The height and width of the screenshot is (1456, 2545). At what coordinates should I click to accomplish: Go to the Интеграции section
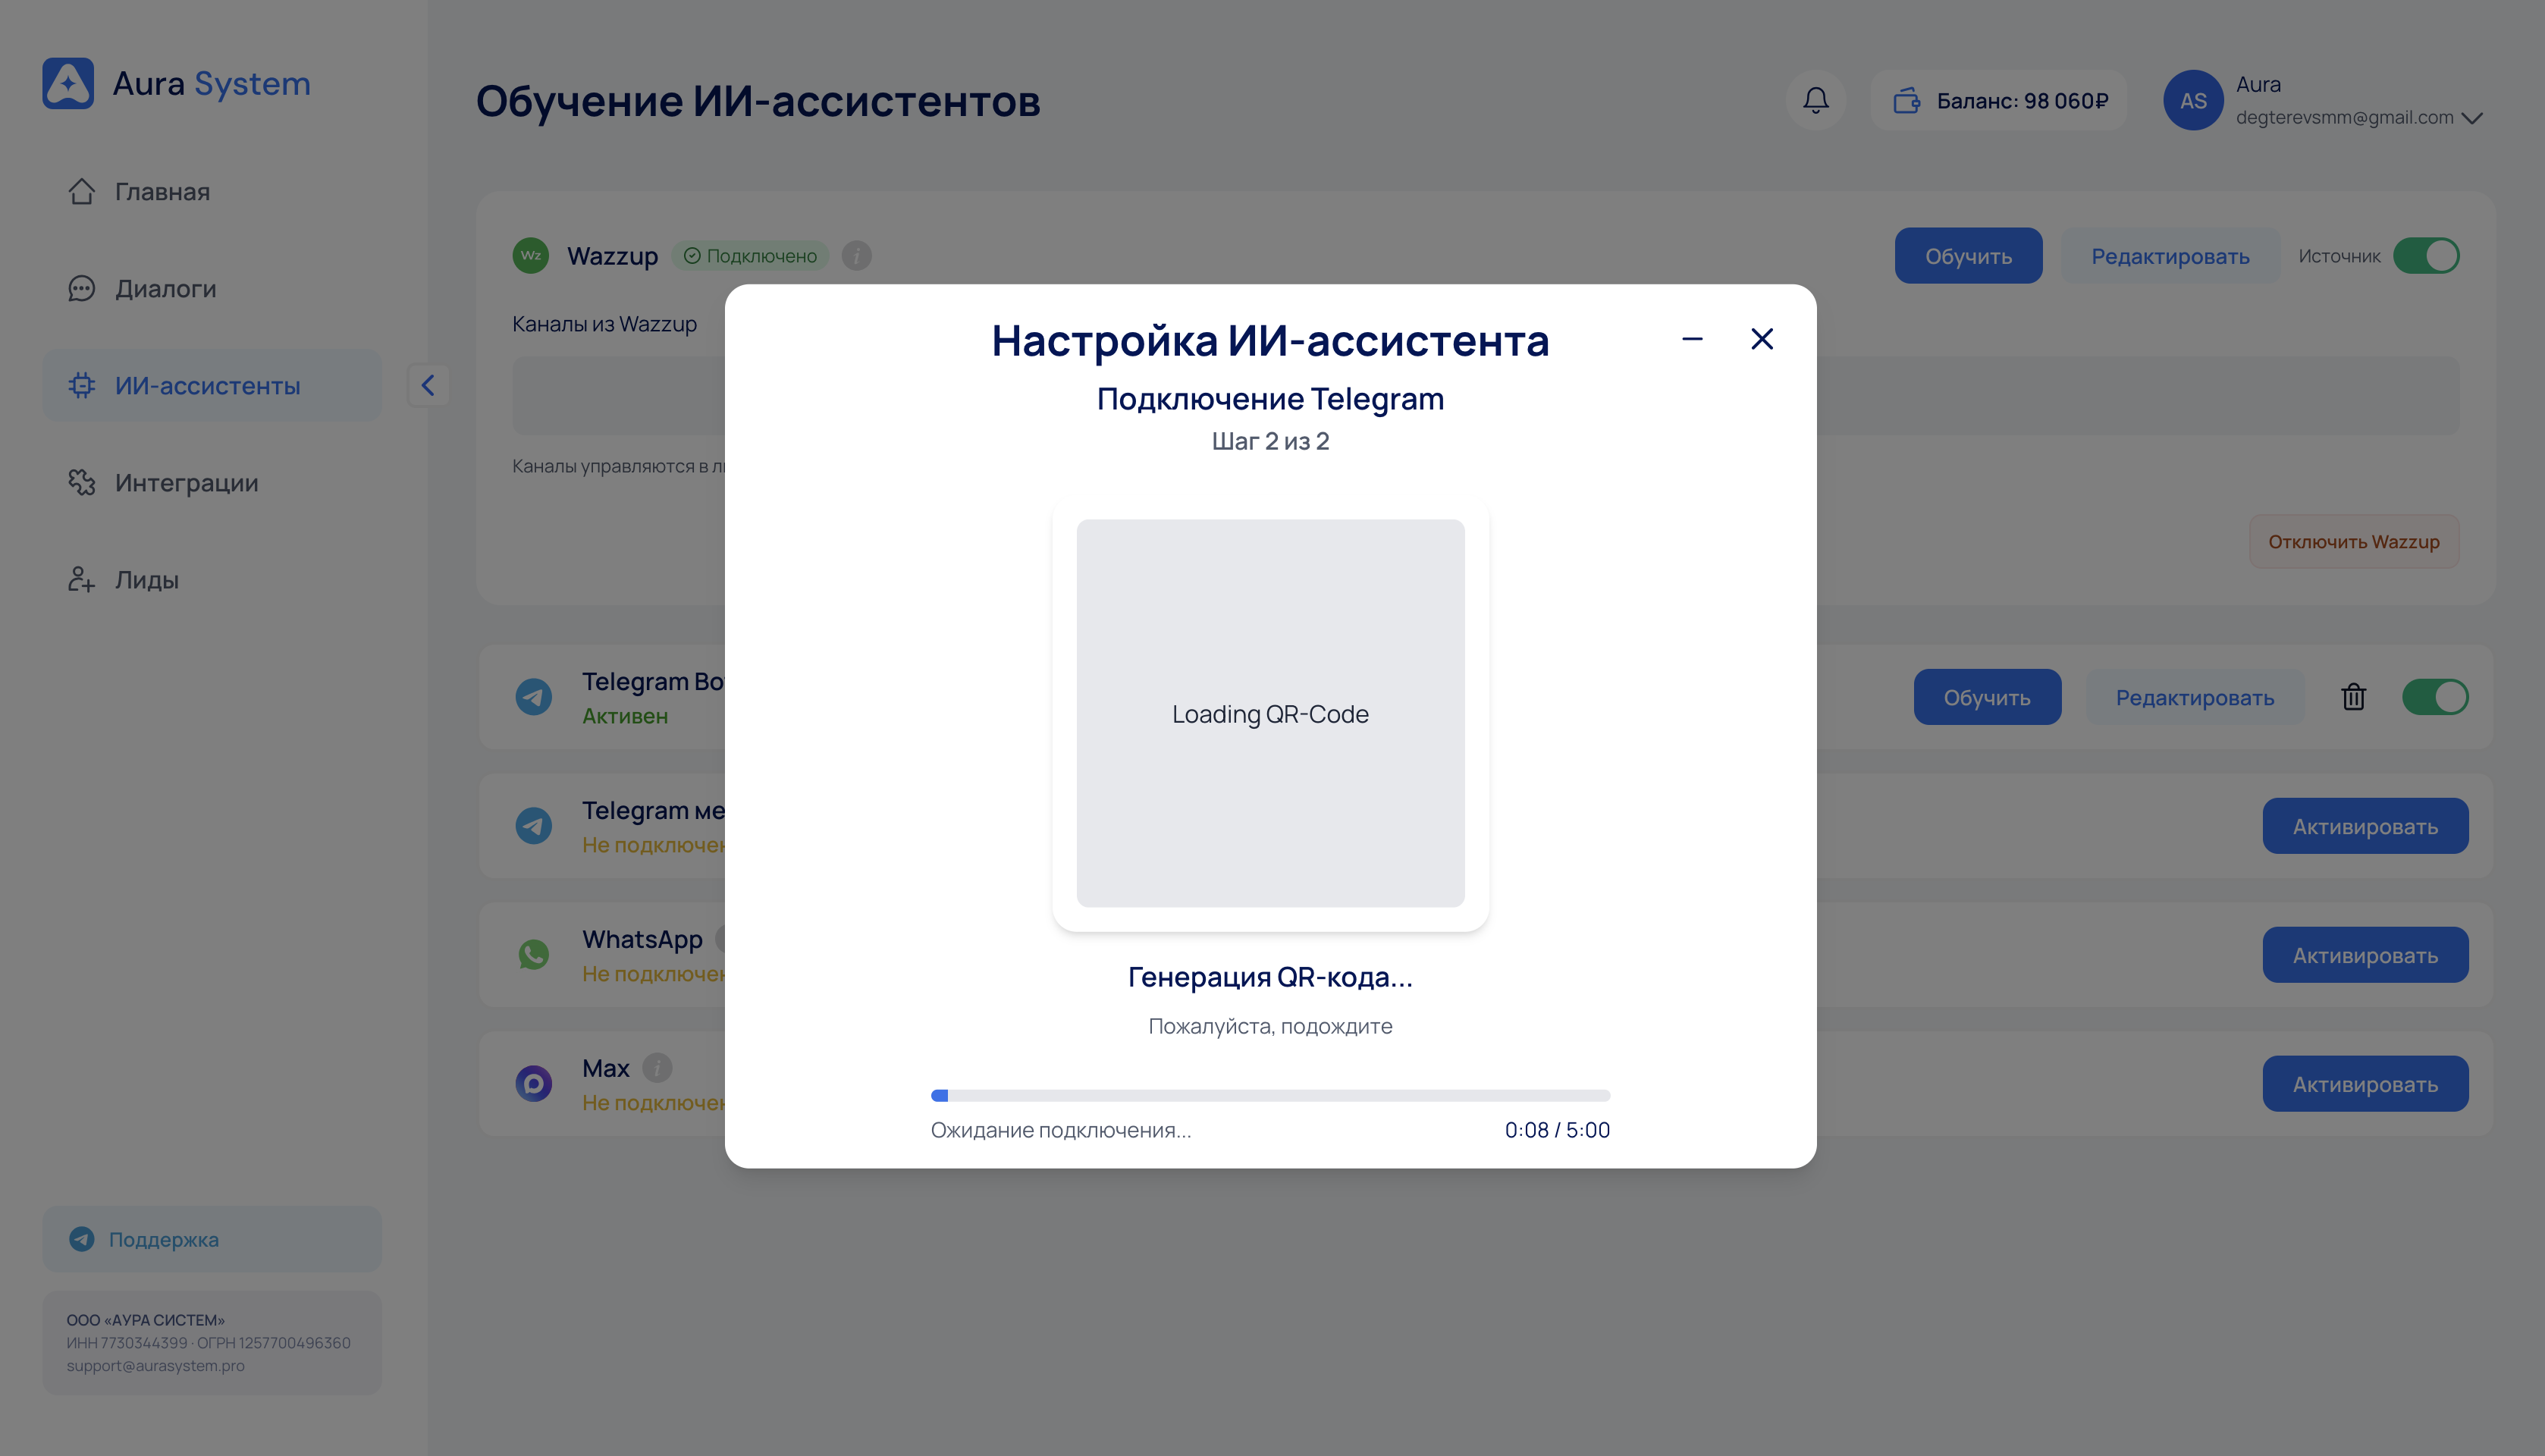click(x=186, y=483)
